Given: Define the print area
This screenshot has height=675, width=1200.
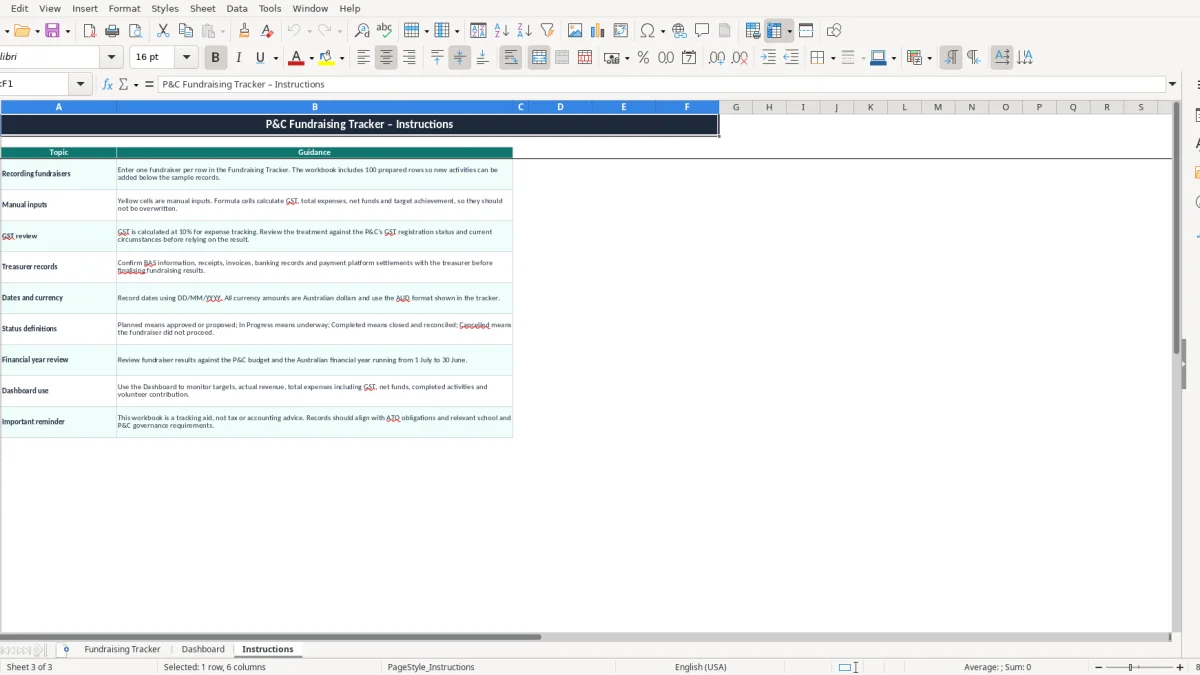Looking at the screenshot, I should click(x=753, y=31).
